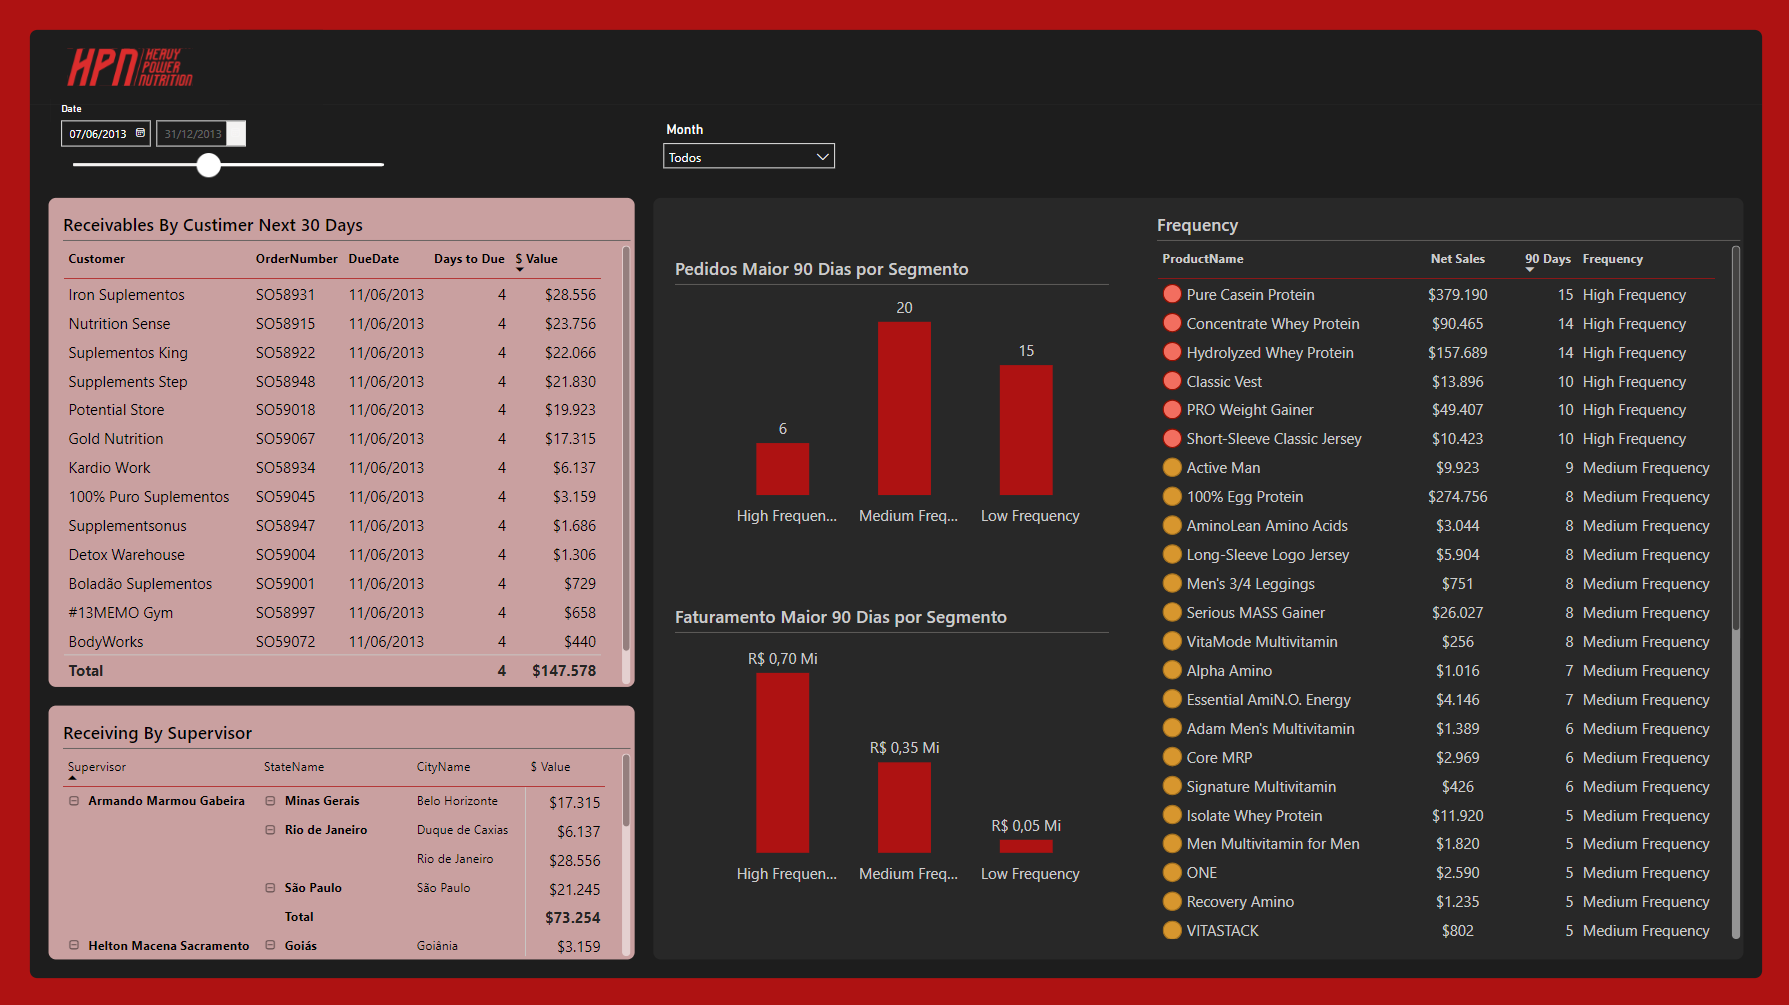Click the $147.578 receivables total value

point(564,671)
